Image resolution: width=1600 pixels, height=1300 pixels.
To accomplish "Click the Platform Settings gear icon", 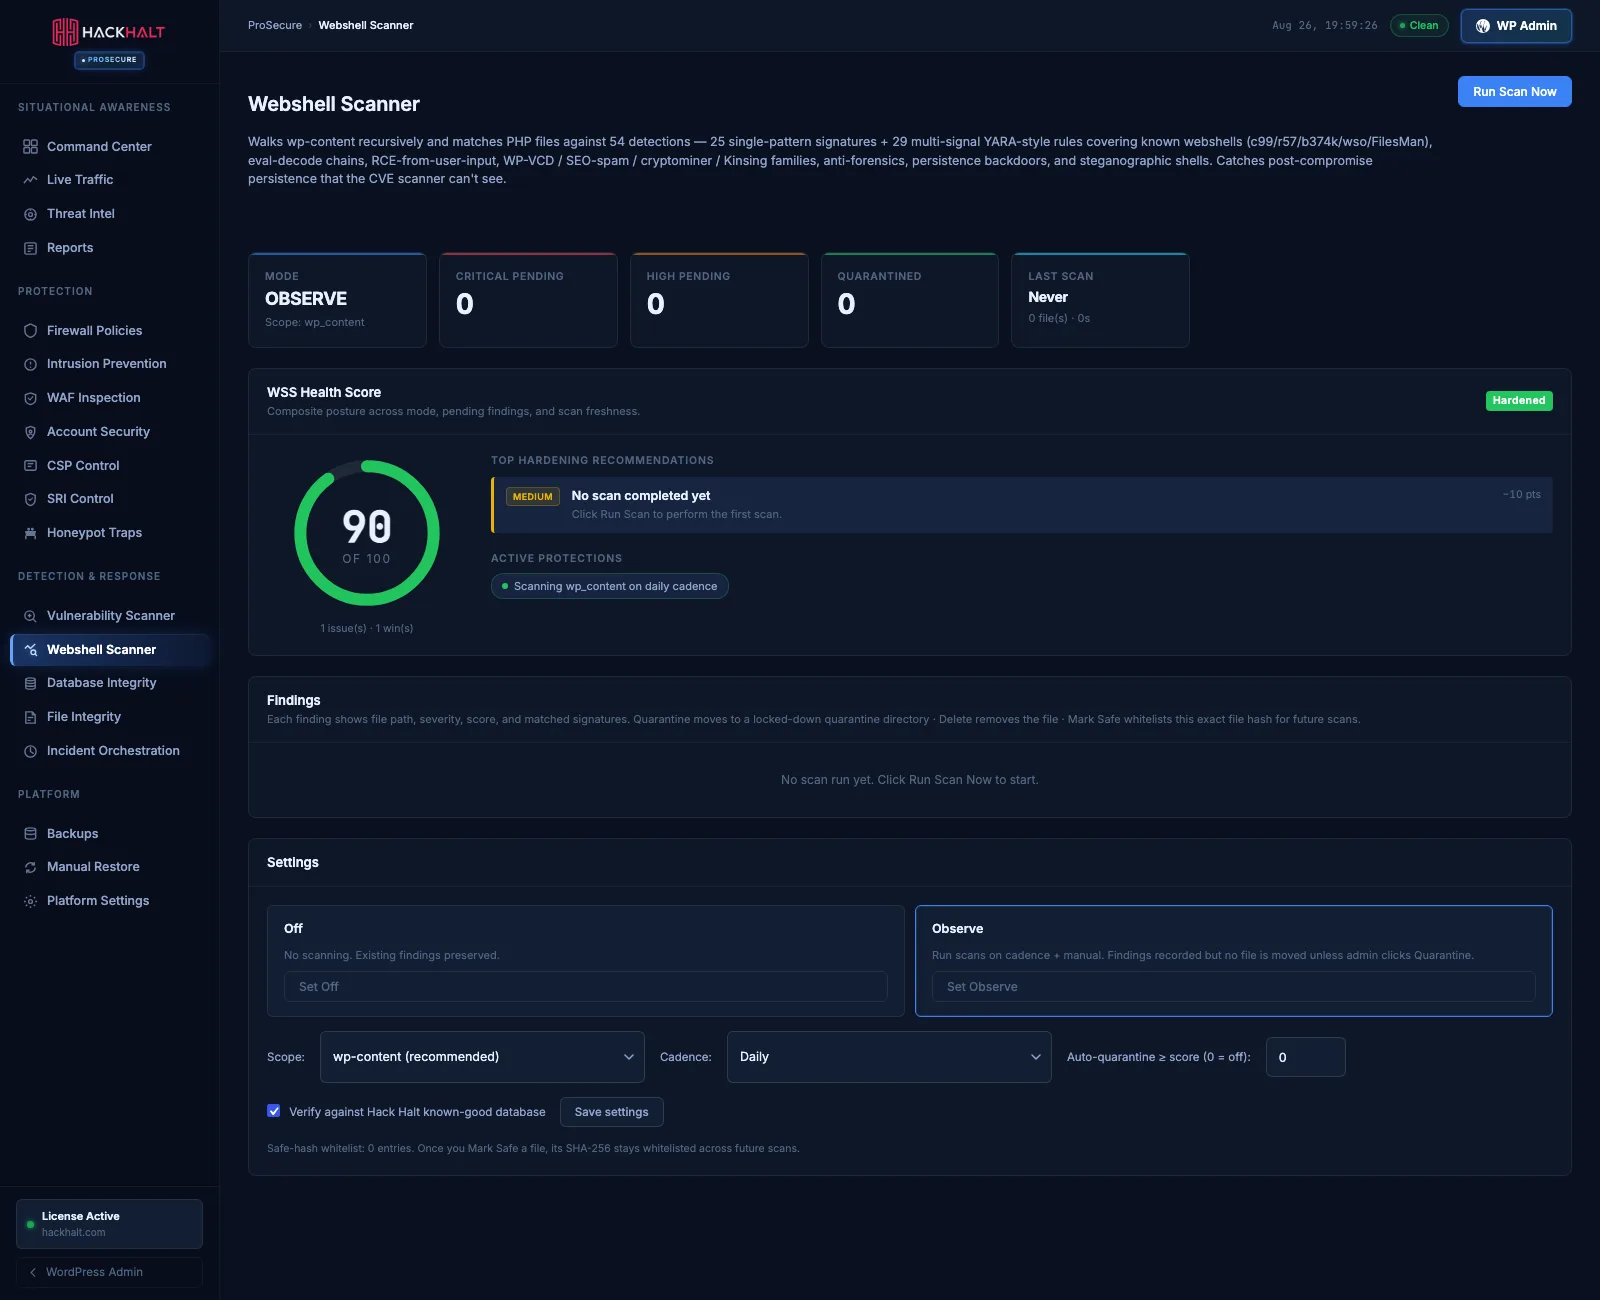I will [x=30, y=901].
